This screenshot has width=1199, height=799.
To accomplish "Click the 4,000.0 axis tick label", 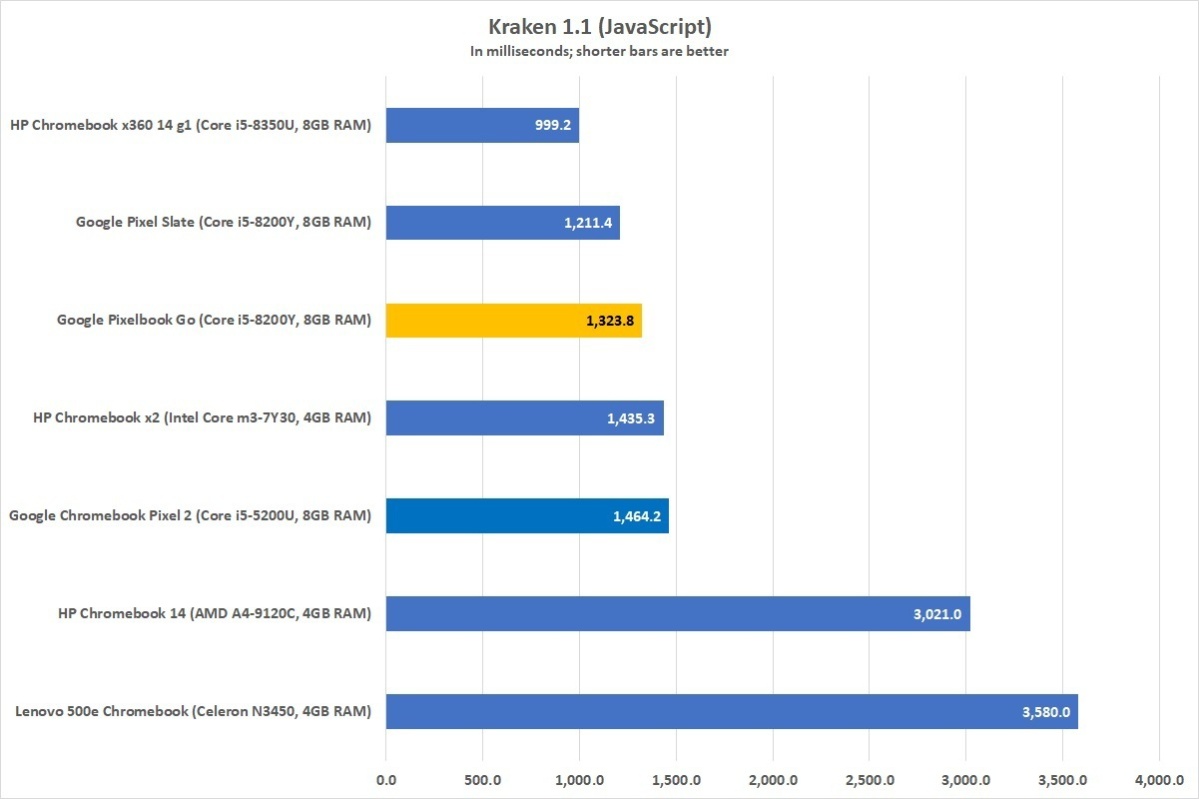I will coord(1158,777).
